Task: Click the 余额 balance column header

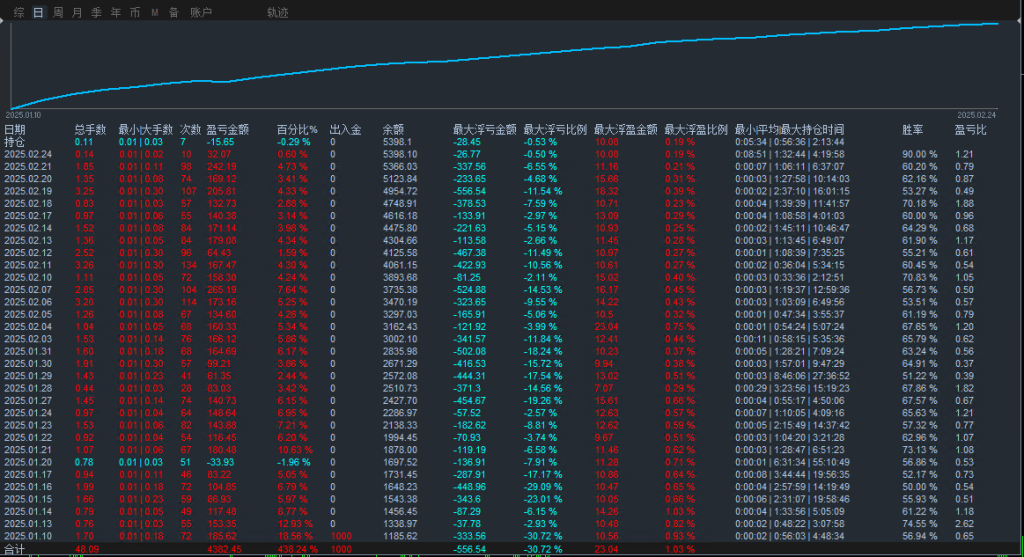Action: point(393,130)
